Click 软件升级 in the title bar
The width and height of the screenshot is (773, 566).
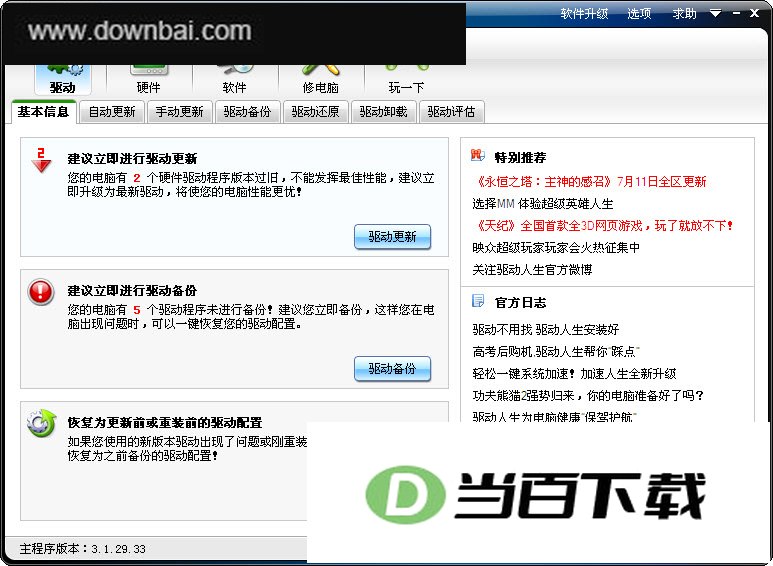point(584,14)
